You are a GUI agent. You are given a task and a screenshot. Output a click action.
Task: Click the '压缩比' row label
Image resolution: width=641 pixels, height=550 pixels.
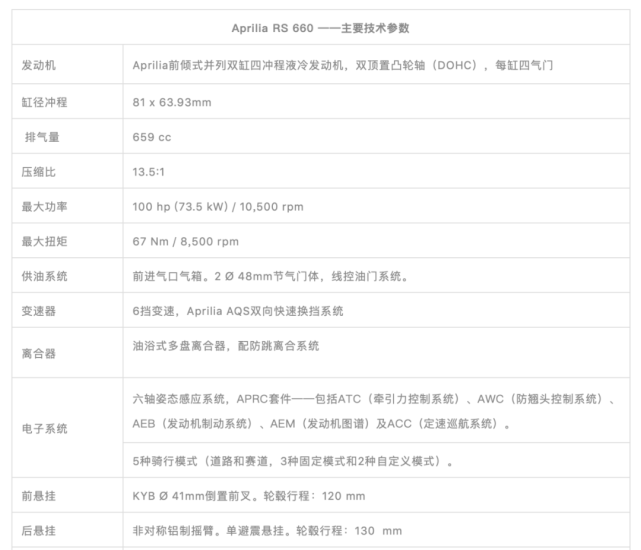coord(39,172)
